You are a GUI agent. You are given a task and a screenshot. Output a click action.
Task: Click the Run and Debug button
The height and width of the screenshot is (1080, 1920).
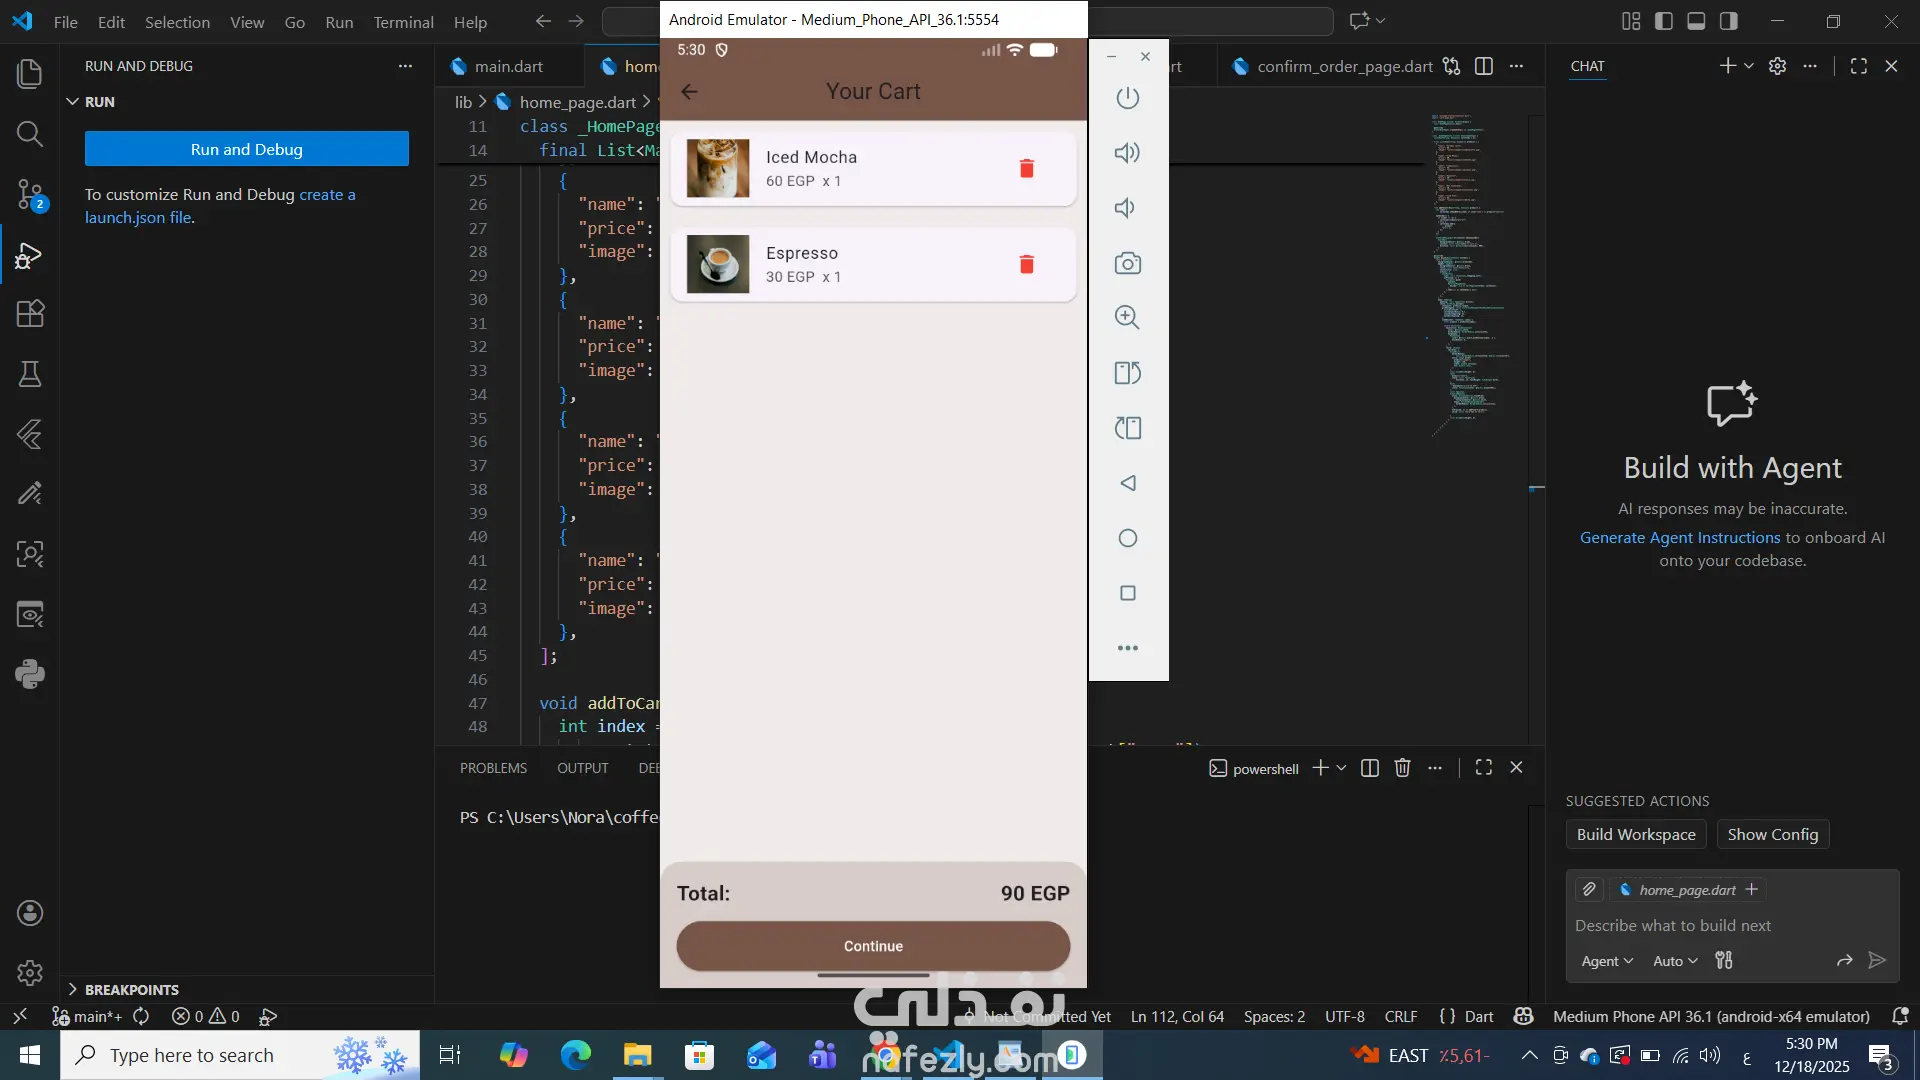tap(246, 149)
